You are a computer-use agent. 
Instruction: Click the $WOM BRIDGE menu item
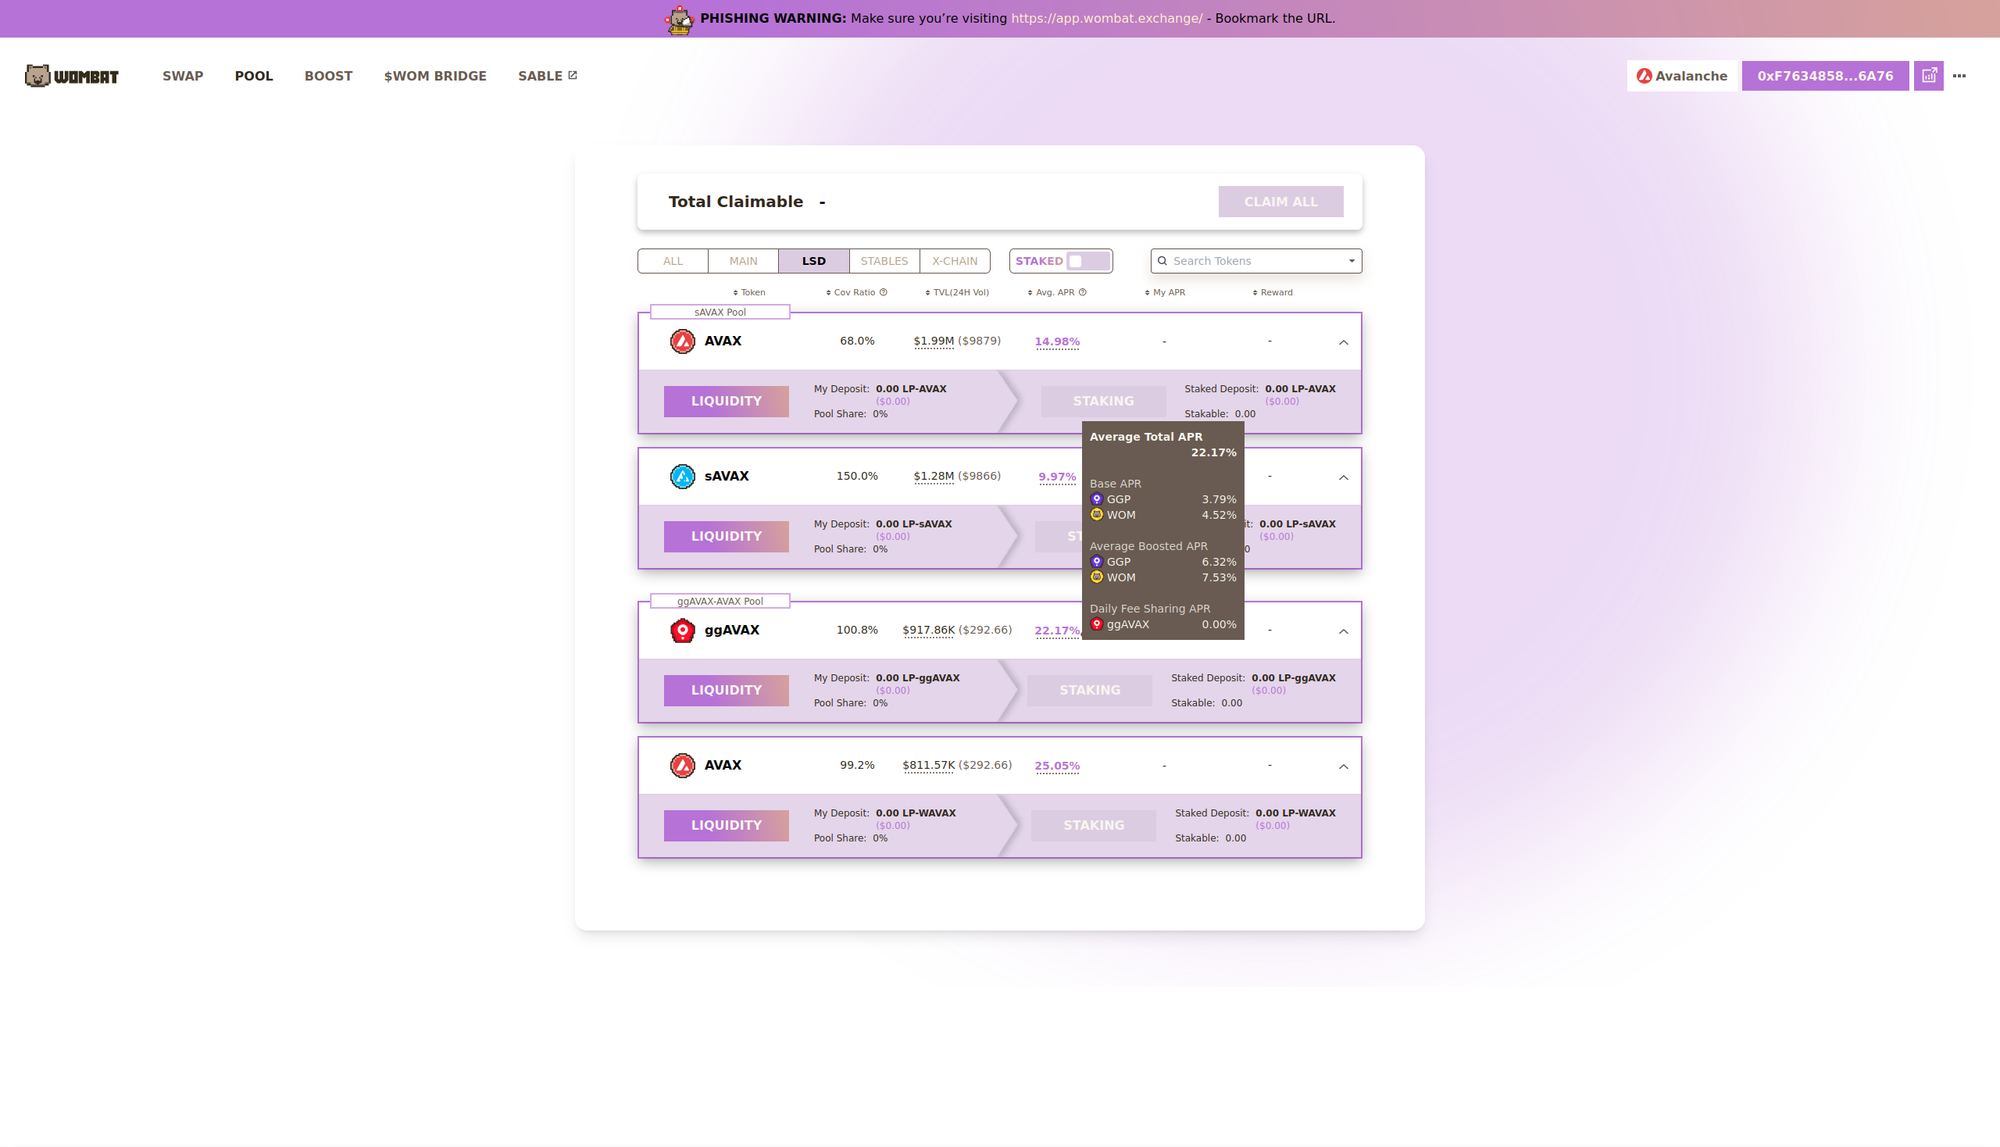pos(434,76)
